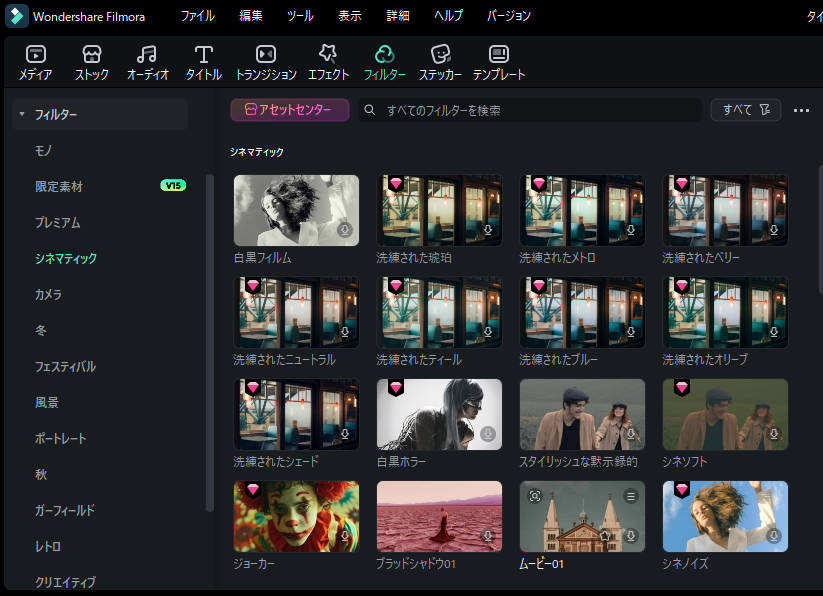The width and height of the screenshot is (823, 596).
Task: Open the three-dot more options menu
Action: click(x=801, y=110)
